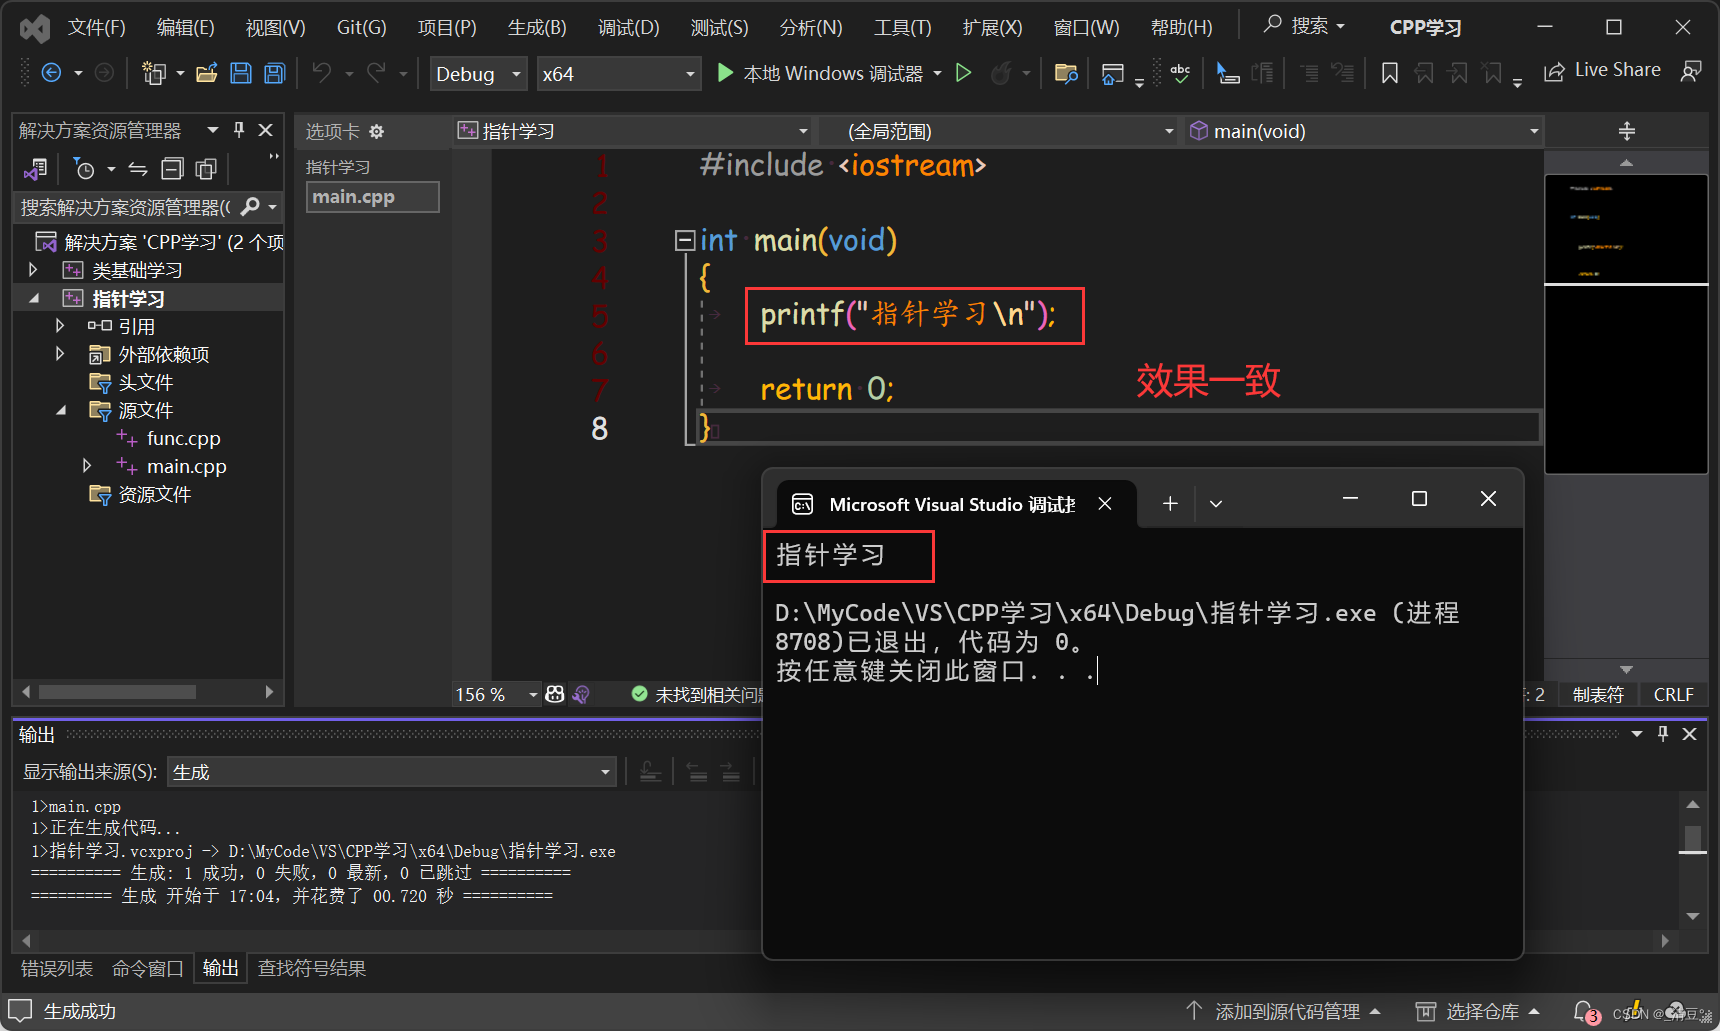Click 添加到源代码管理 in status bar
The image size is (1720, 1031).
click(1283, 1012)
